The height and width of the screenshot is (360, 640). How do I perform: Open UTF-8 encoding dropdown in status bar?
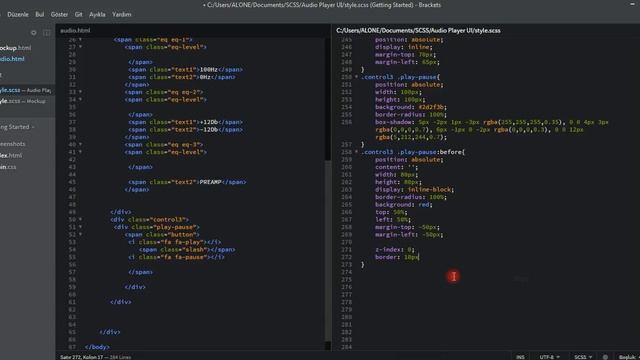pos(549,357)
